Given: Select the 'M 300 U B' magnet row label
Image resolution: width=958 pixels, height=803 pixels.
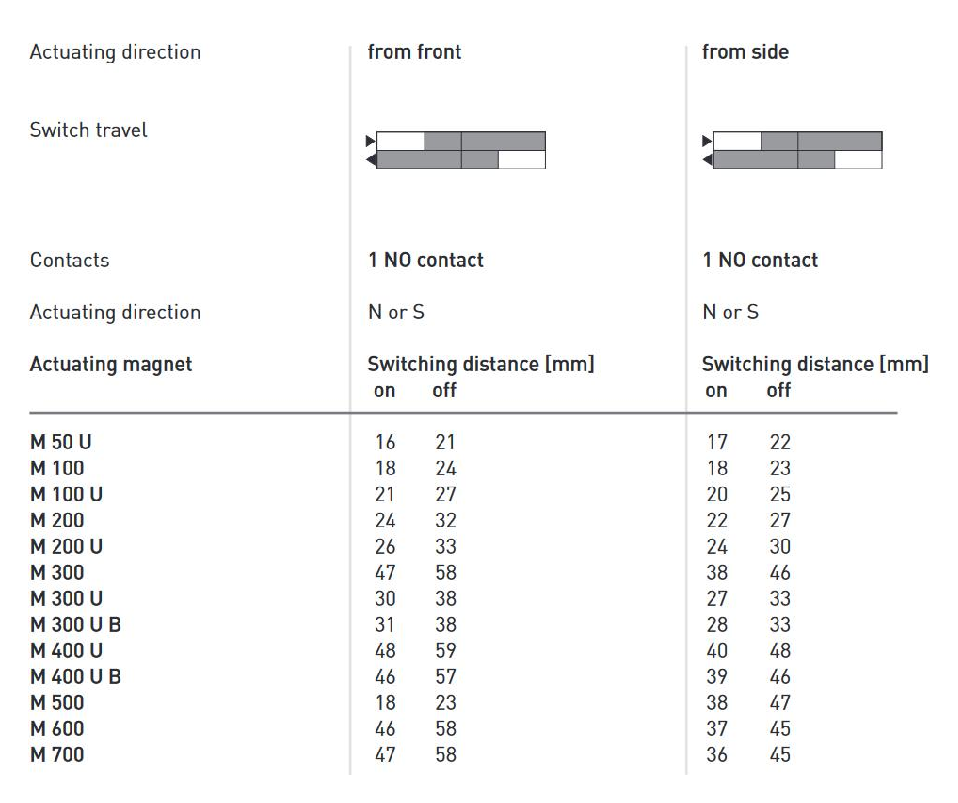Looking at the screenshot, I should click(76, 625).
